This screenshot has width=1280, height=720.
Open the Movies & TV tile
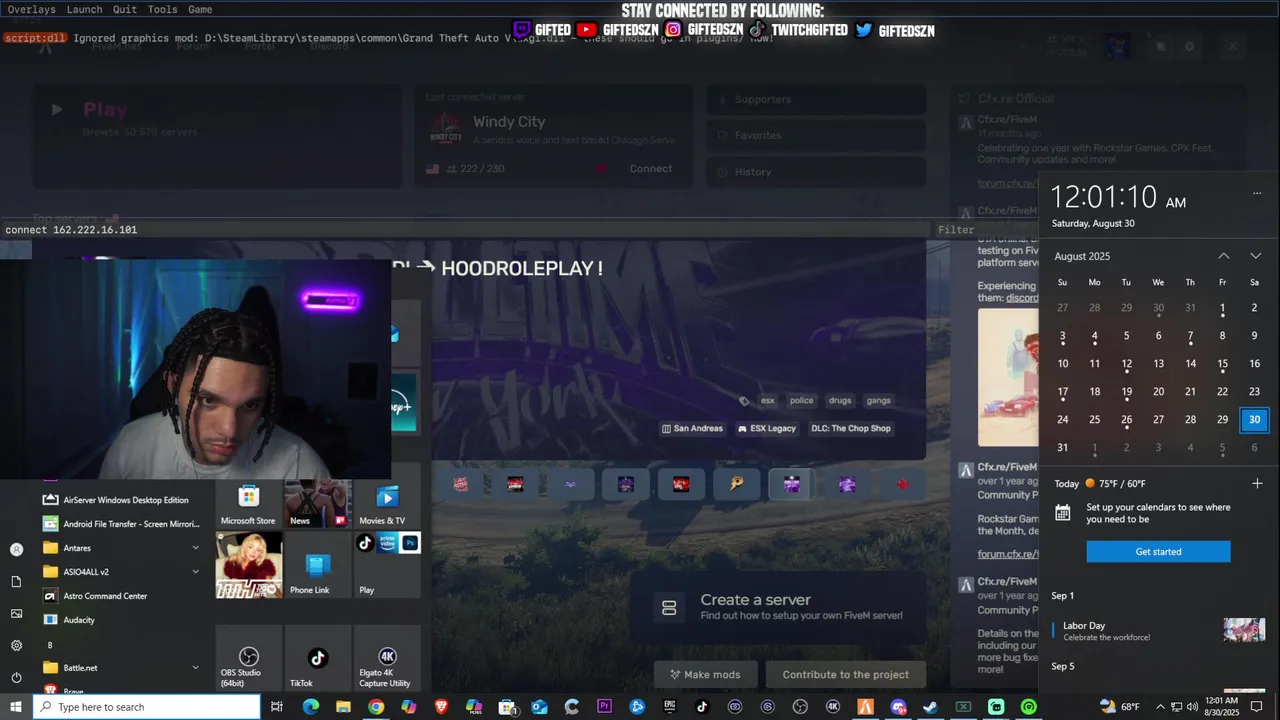387,504
